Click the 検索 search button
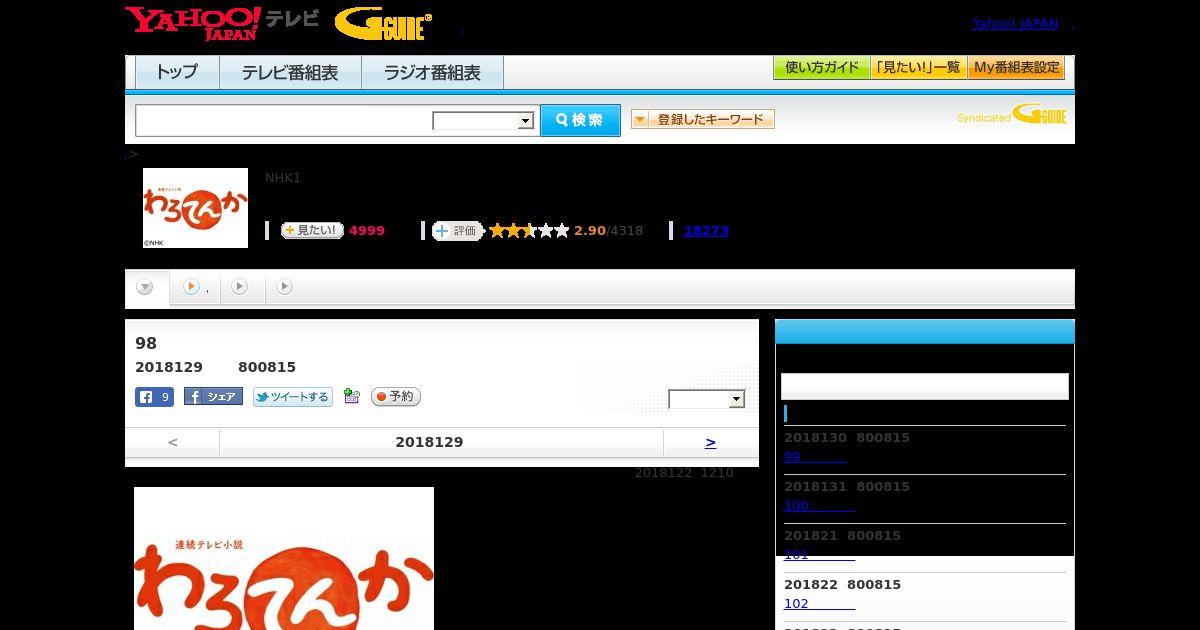This screenshot has height=630, width=1200. pos(580,120)
